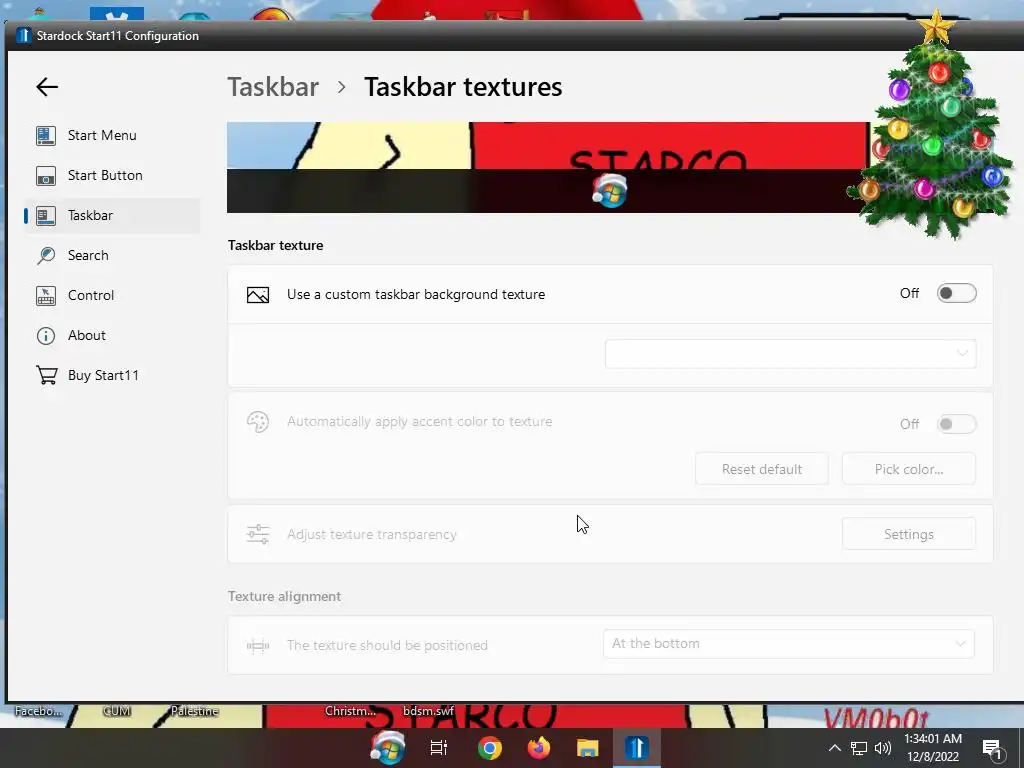
Task: Launch Google Chrome from the taskbar
Action: pyautogui.click(x=490, y=748)
